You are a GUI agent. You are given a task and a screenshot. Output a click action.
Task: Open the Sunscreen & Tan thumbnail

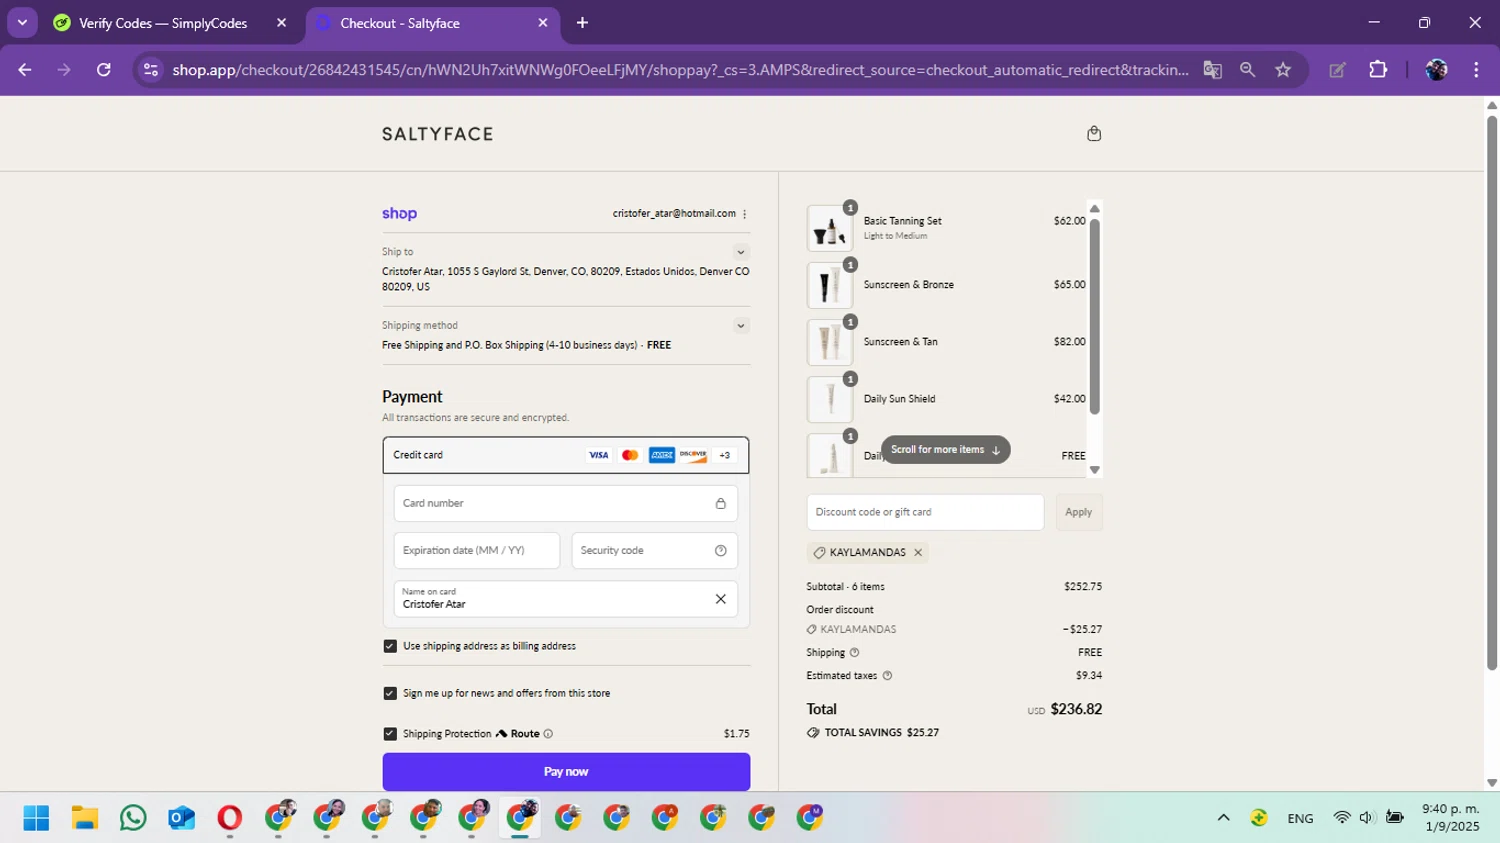830,342
